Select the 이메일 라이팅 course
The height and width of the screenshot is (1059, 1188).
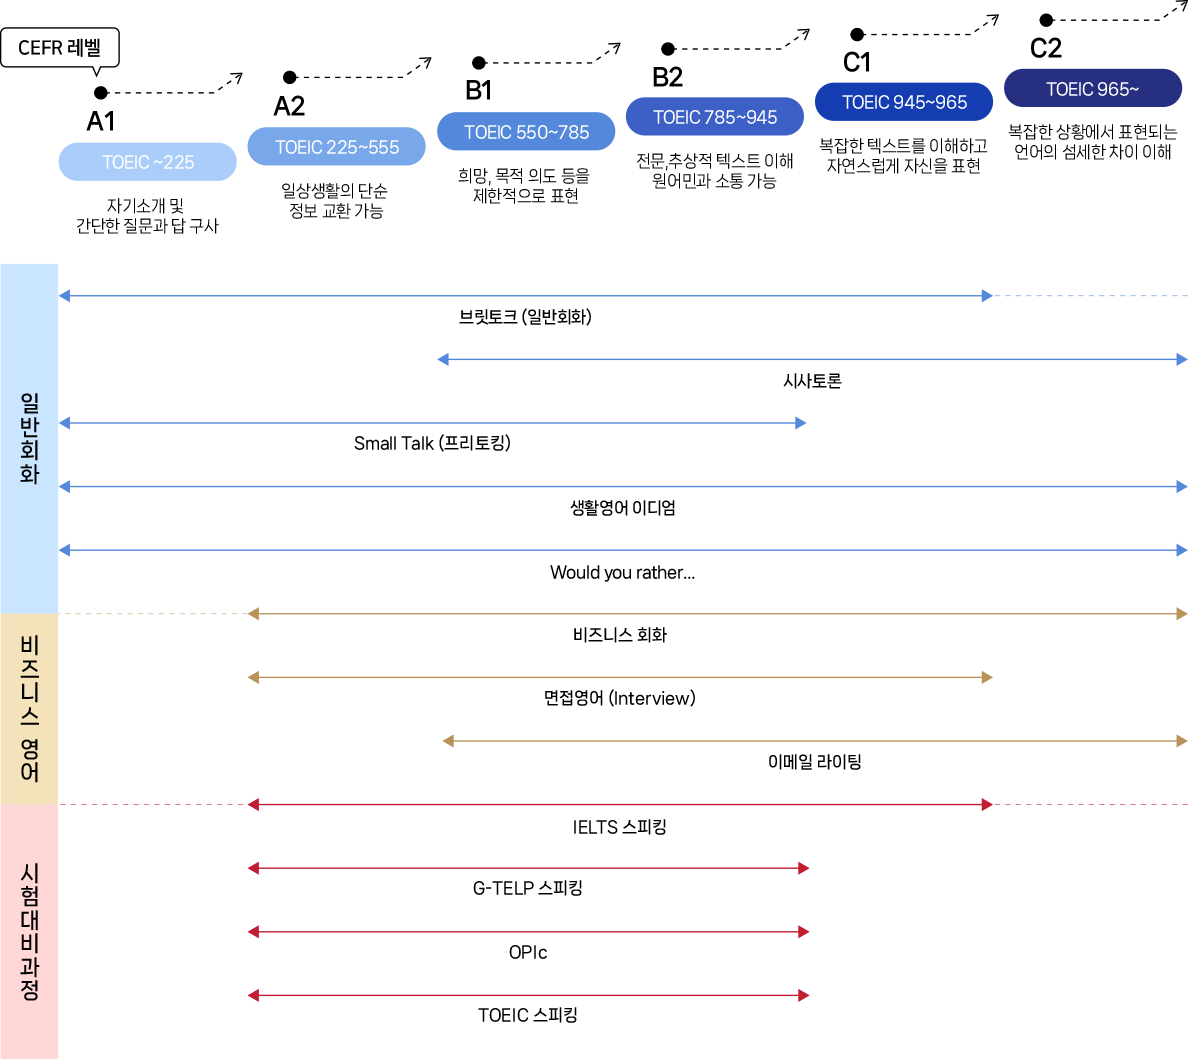click(x=814, y=762)
